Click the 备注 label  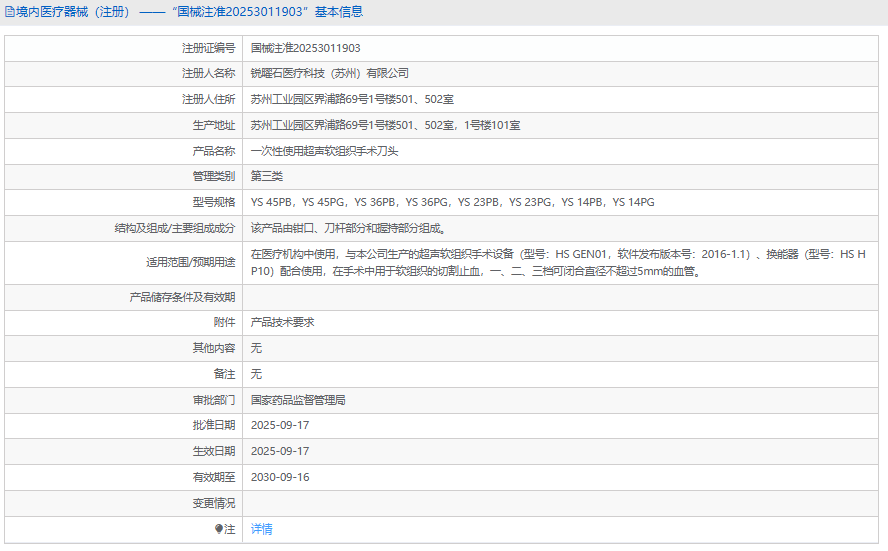pyautogui.click(x=224, y=374)
